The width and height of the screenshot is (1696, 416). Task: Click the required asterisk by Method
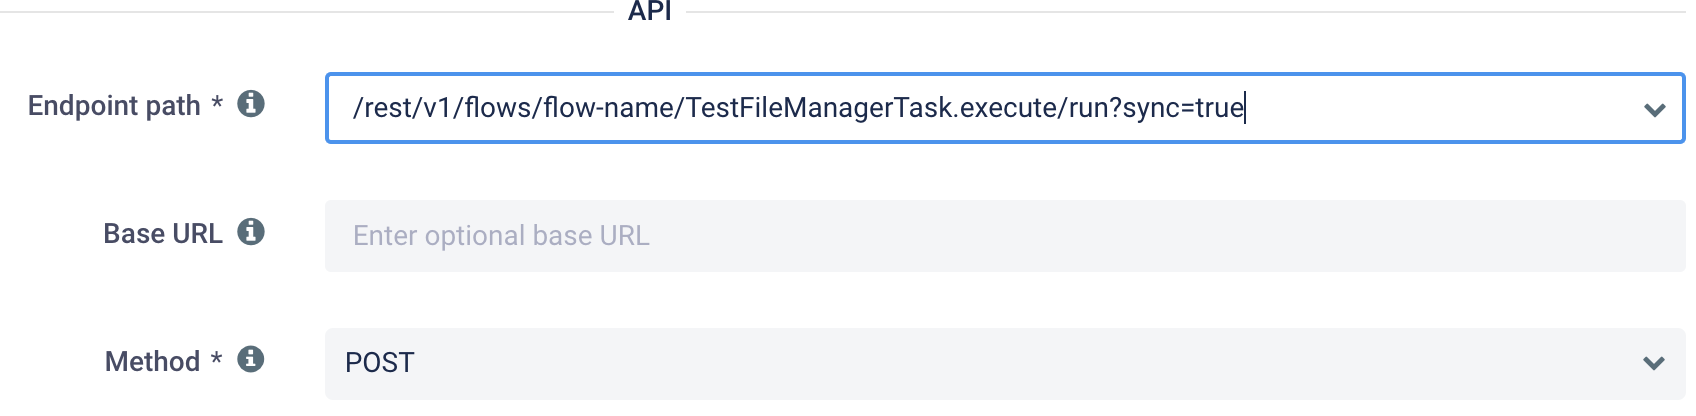click(216, 359)
